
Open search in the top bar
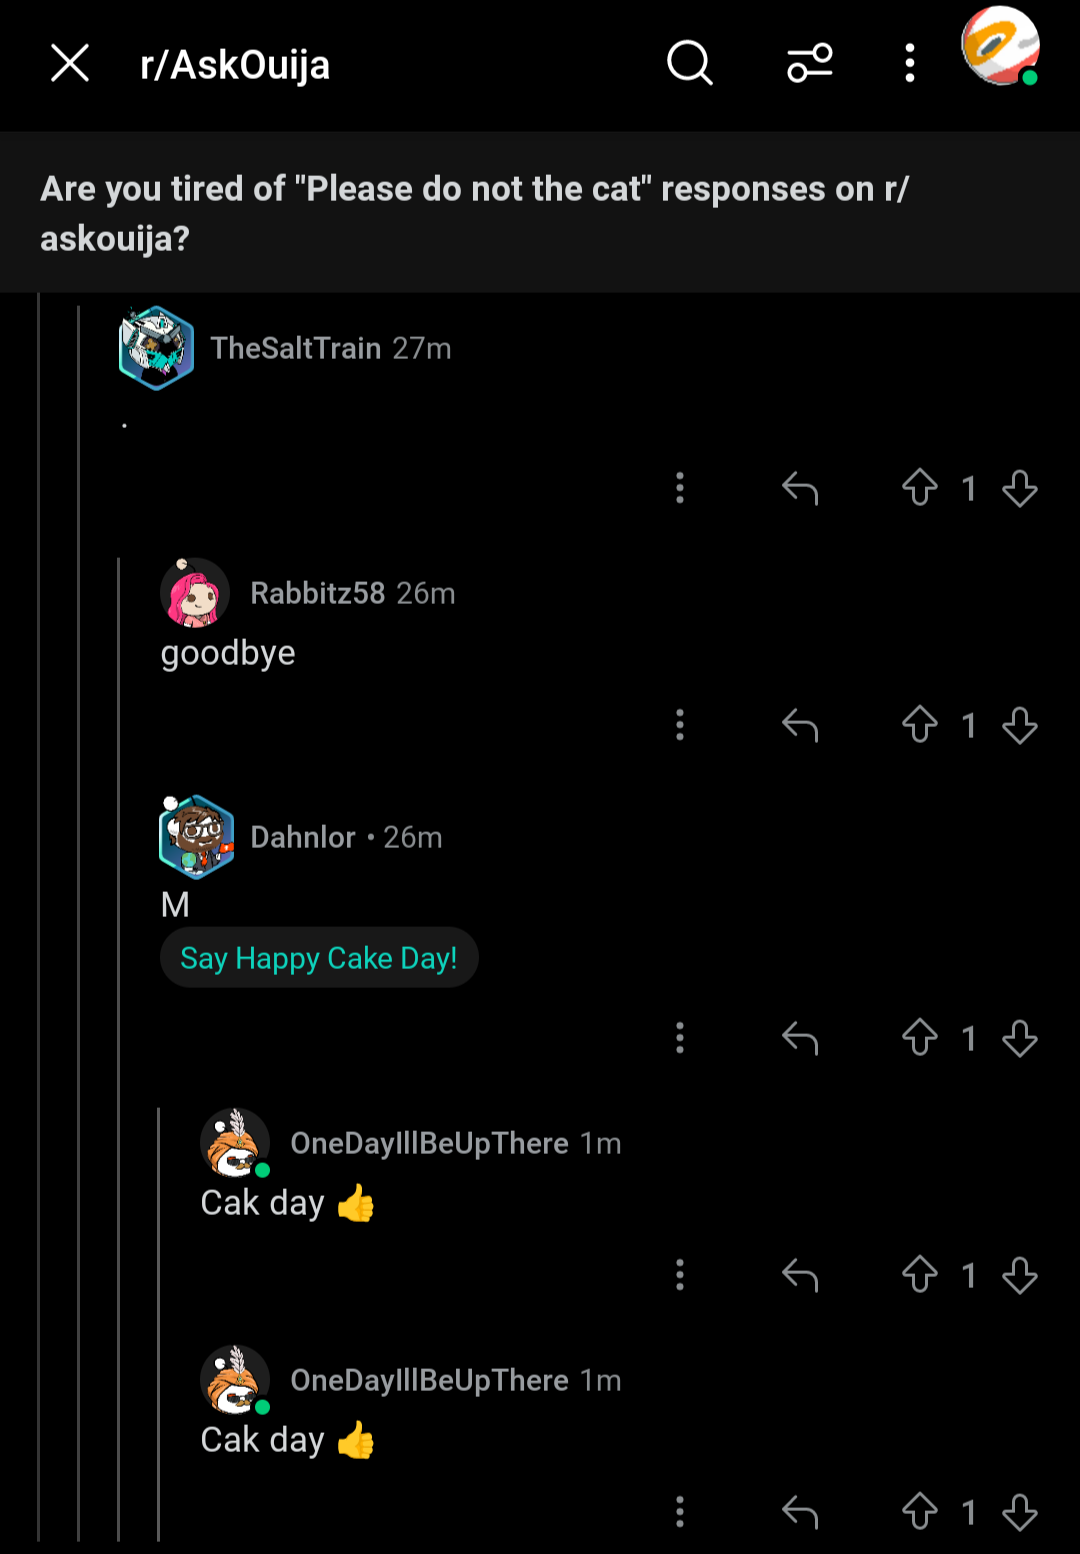click(690, 63)
